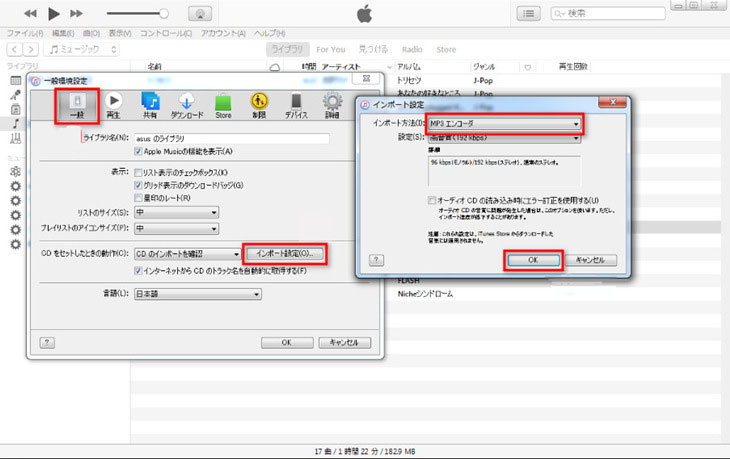Click the インポート設定 button
The width and height of the screenshot is (730, 459).
(x=285, y=254)
